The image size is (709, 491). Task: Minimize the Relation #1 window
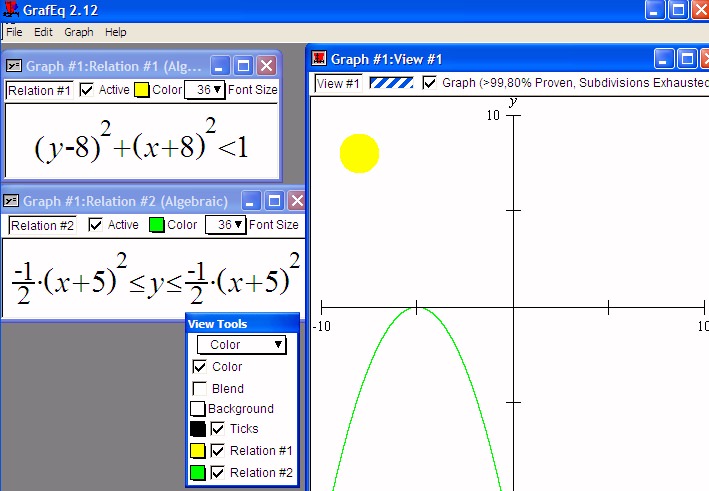(x=220, y=66)
